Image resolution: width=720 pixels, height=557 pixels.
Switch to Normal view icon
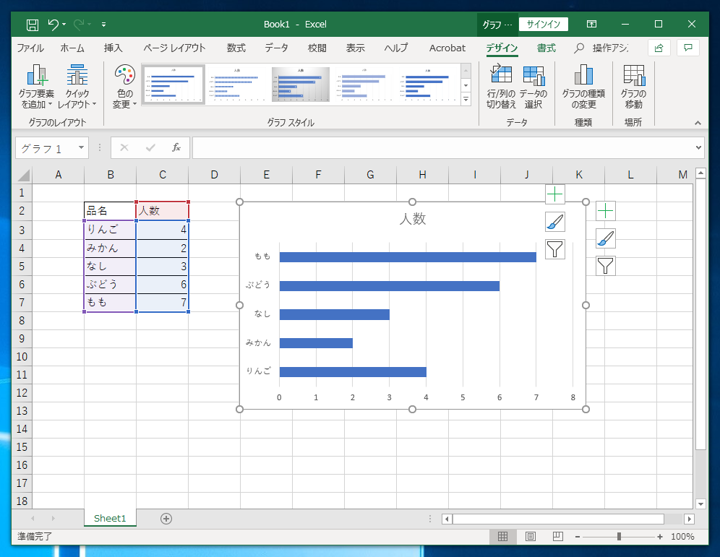[503, 536]
